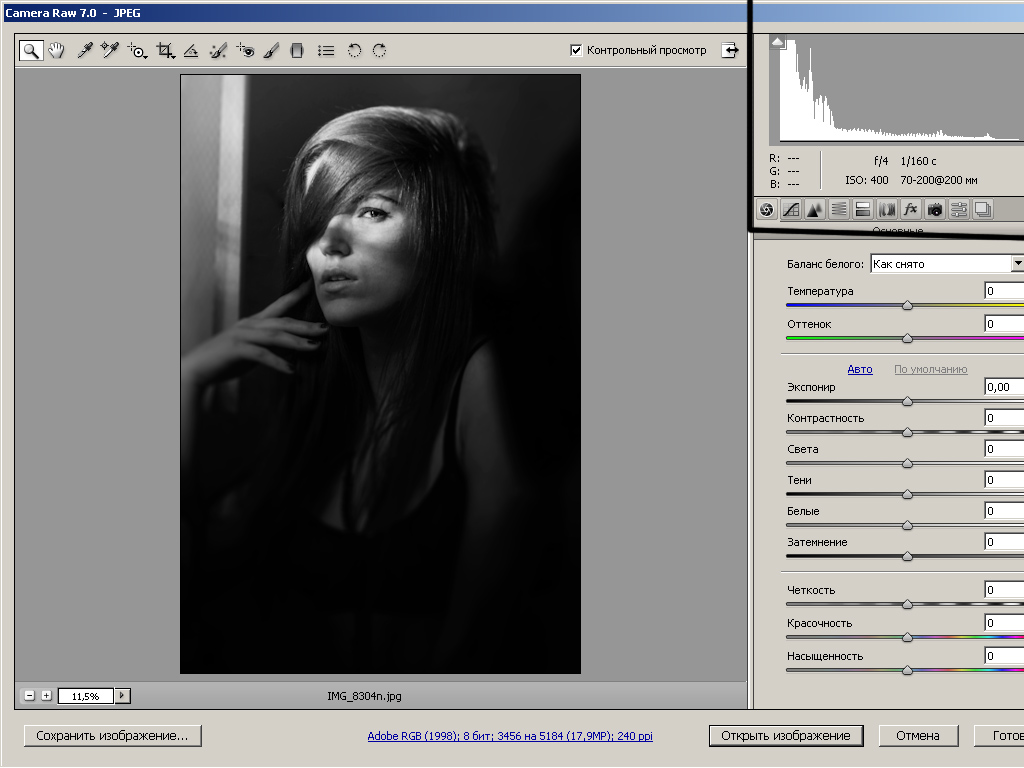Switch to the Tone Curve tab

click(791, 209)
